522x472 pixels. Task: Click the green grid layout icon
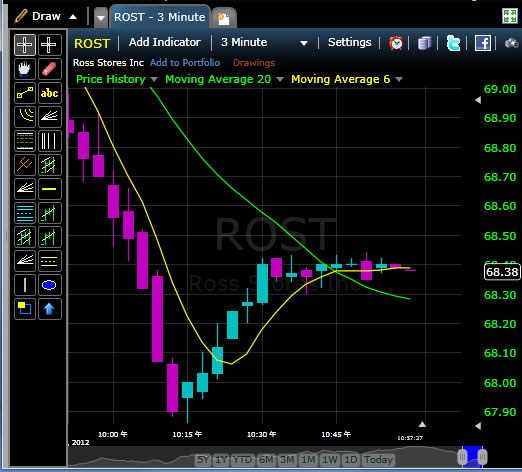(x=510, y=16)
